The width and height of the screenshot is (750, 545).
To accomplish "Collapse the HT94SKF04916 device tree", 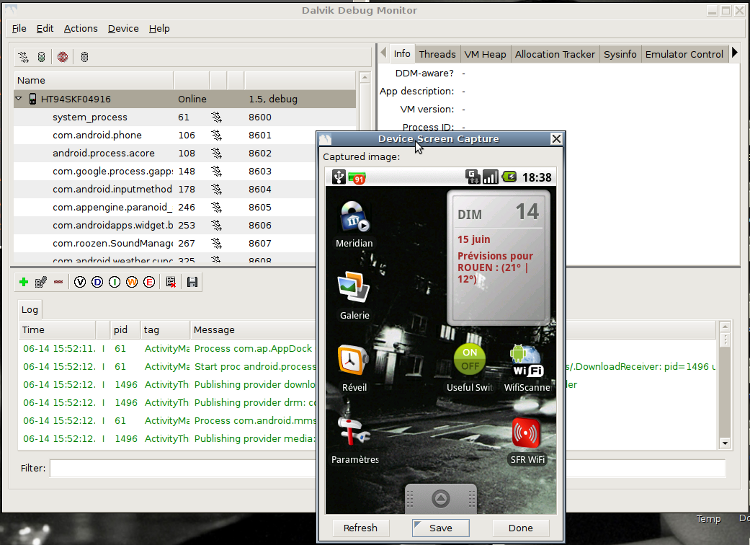I will tap(19, 99).
